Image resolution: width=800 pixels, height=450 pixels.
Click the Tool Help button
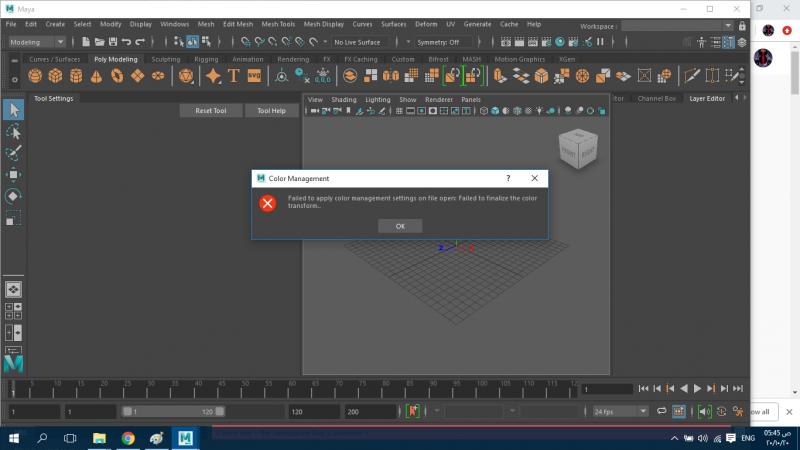click(x=271, y=111)
